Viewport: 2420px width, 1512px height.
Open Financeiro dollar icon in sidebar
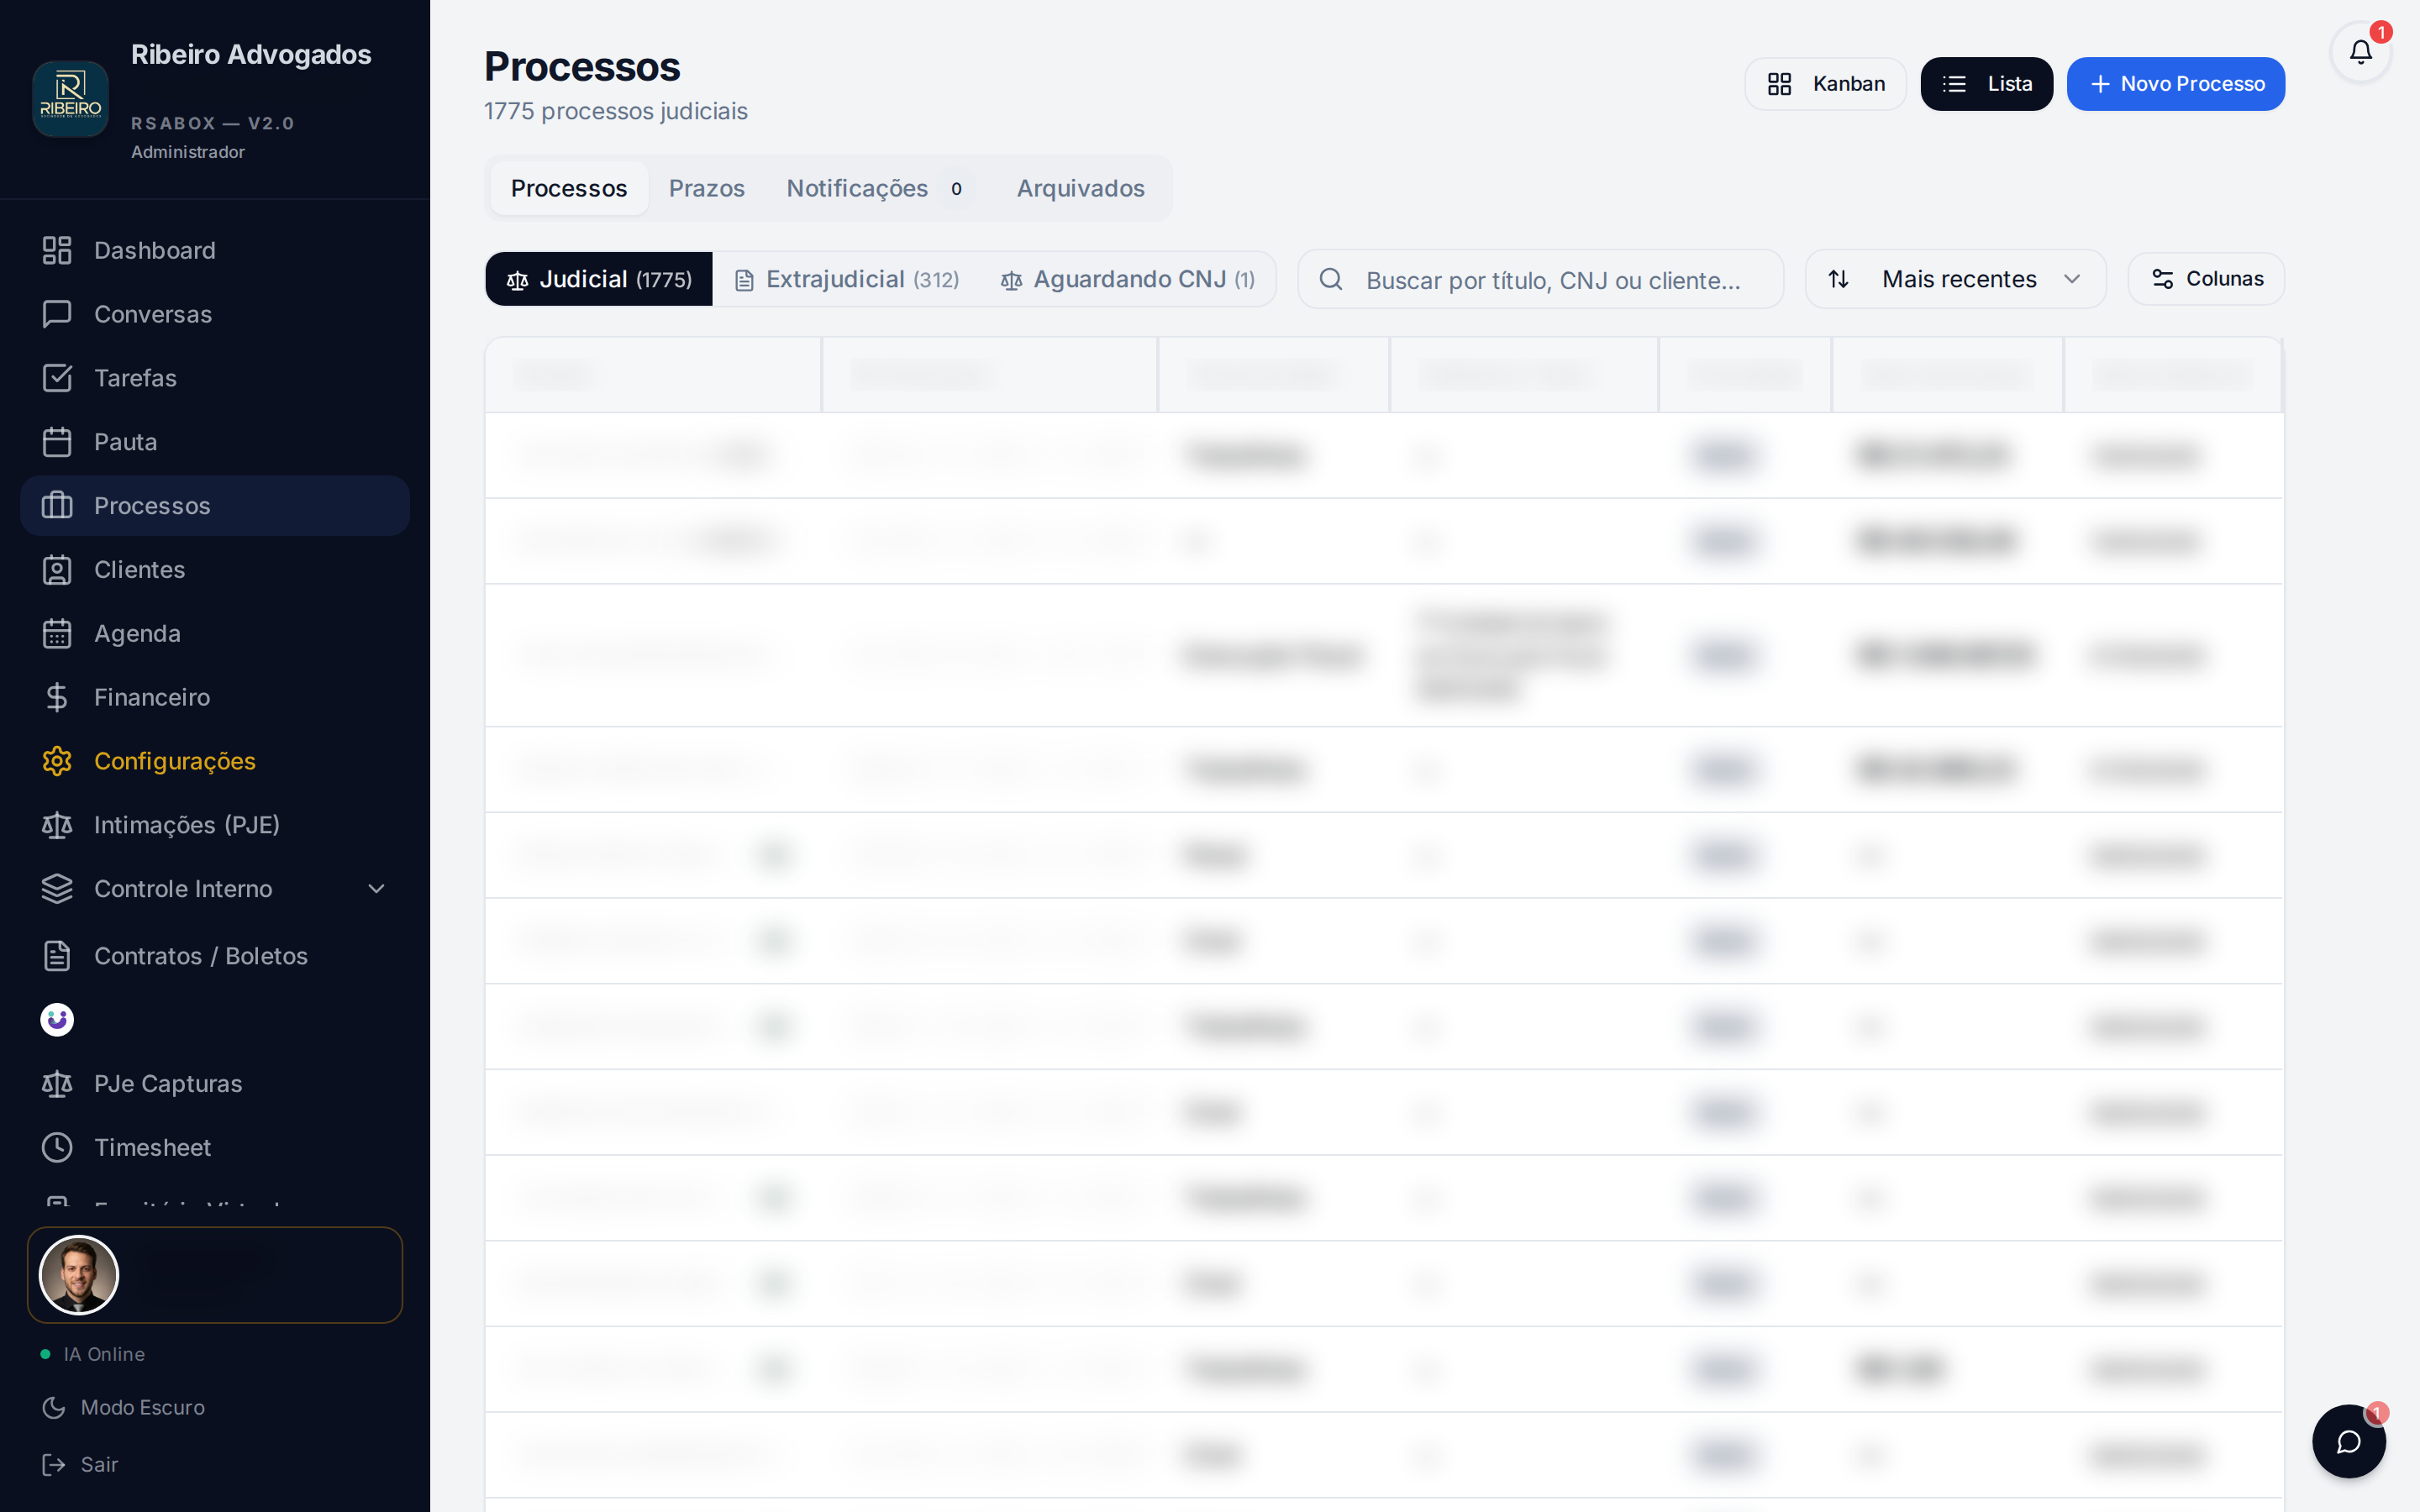pos(57,697)
